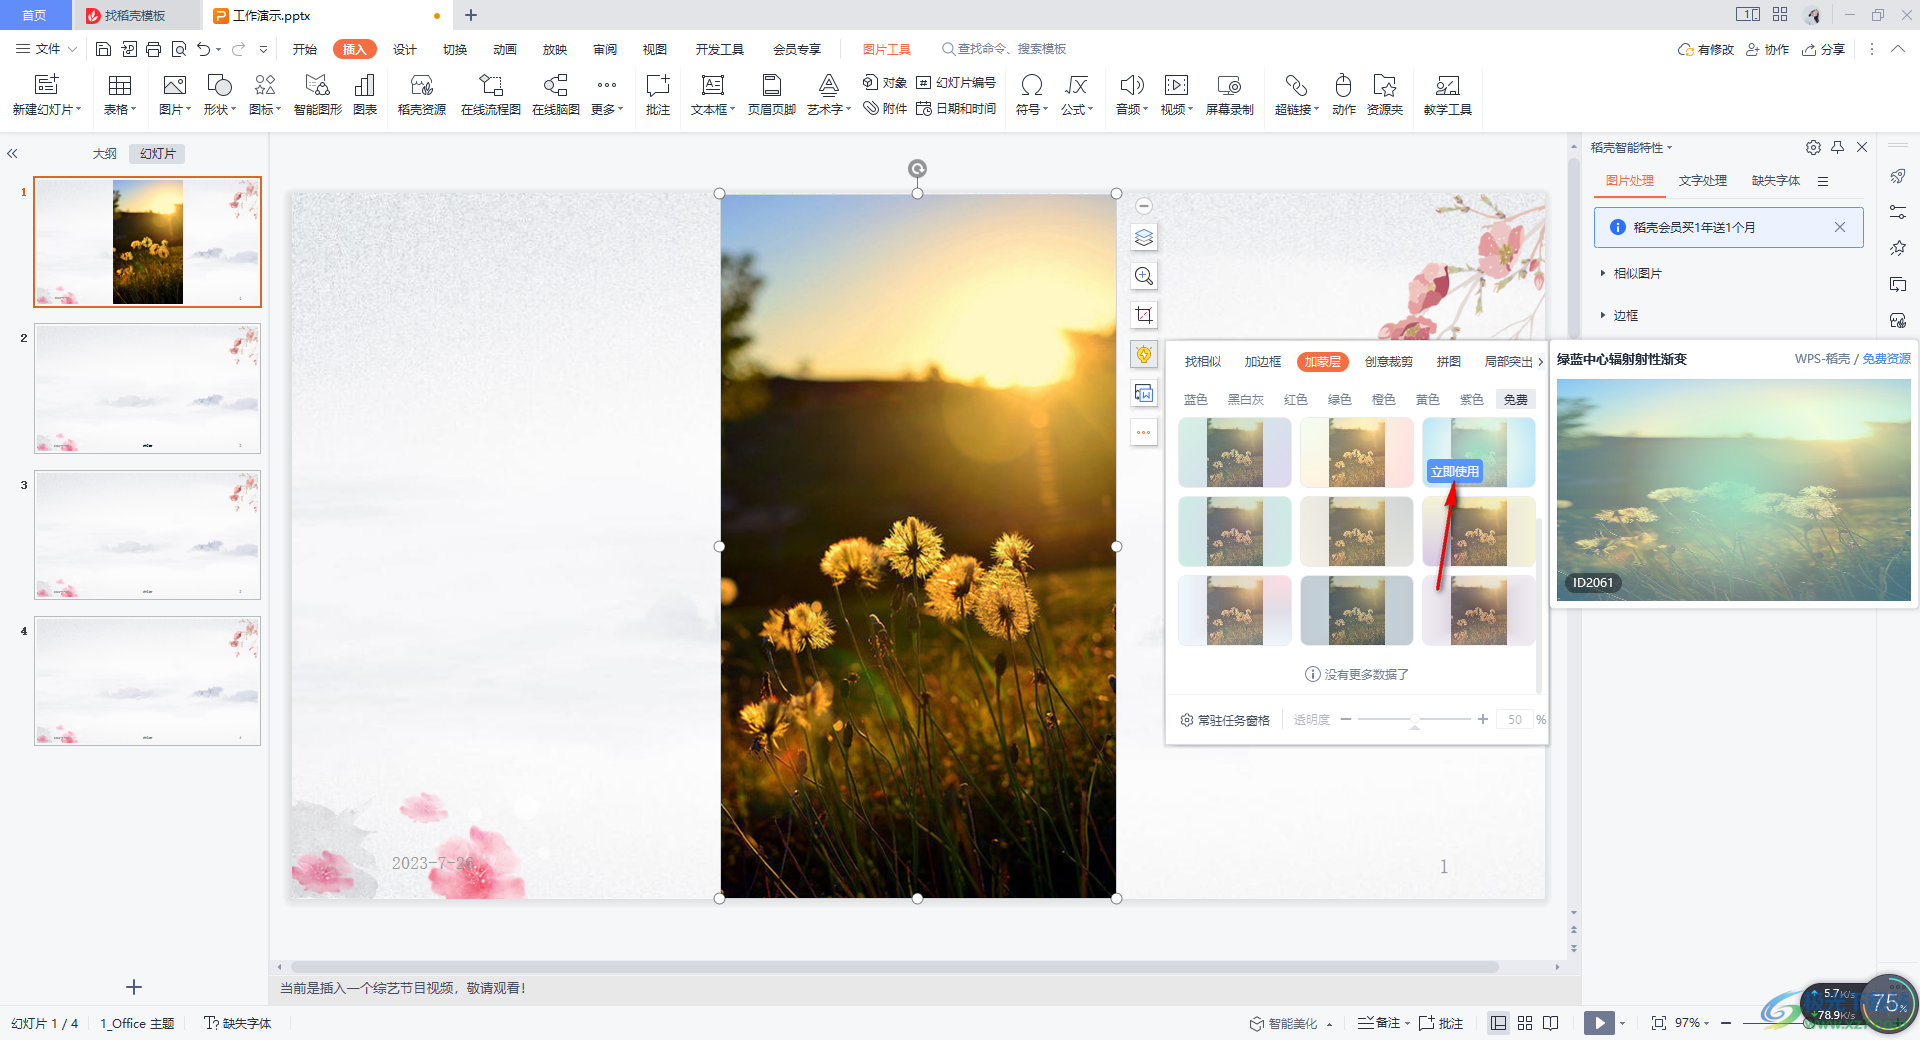Switch to Normal view in status bar
1920x1040 pixels.
[x=1498, y=1023]
